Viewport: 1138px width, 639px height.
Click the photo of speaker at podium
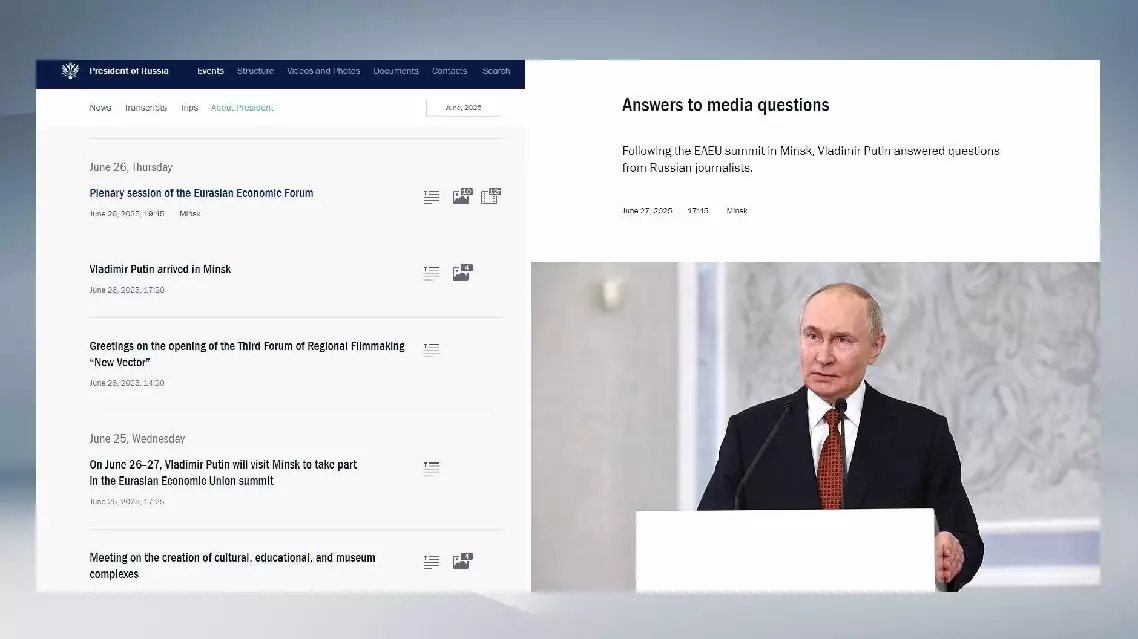pos(815,426)
